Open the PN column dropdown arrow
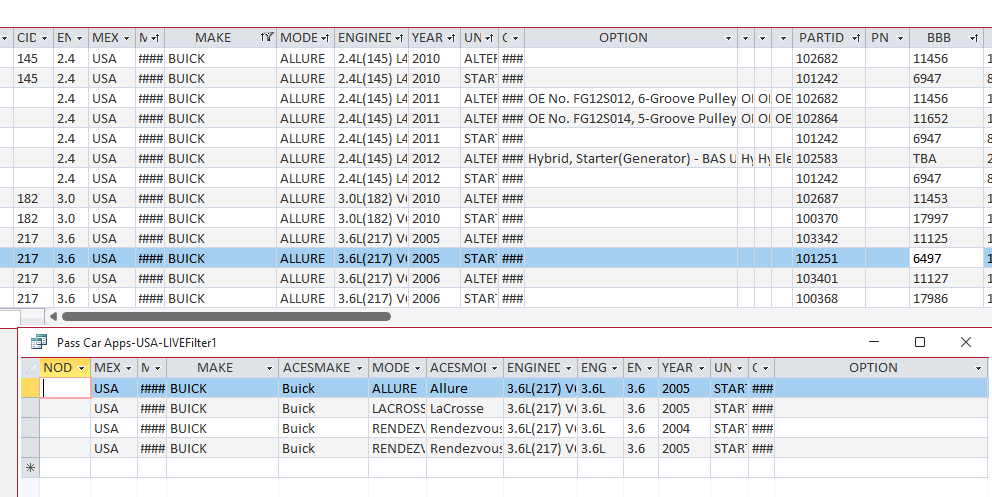Viewport: 992px width, 497px height. pos(900,38)
